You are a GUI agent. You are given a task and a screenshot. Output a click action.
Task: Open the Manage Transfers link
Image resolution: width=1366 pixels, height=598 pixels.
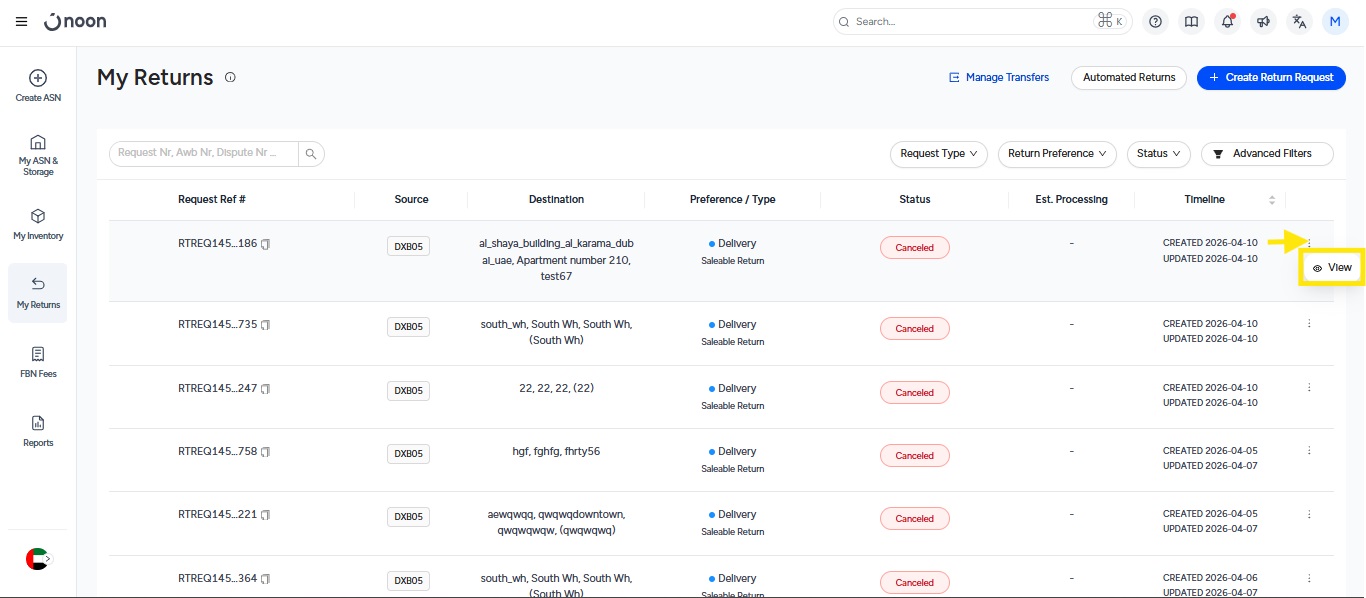point(998,77)
